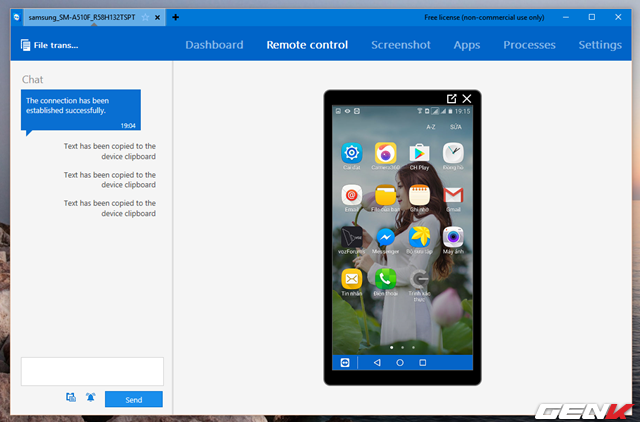Click the chat message input box
The height and width of the screenshot is (422, 640).
[92, 371]
